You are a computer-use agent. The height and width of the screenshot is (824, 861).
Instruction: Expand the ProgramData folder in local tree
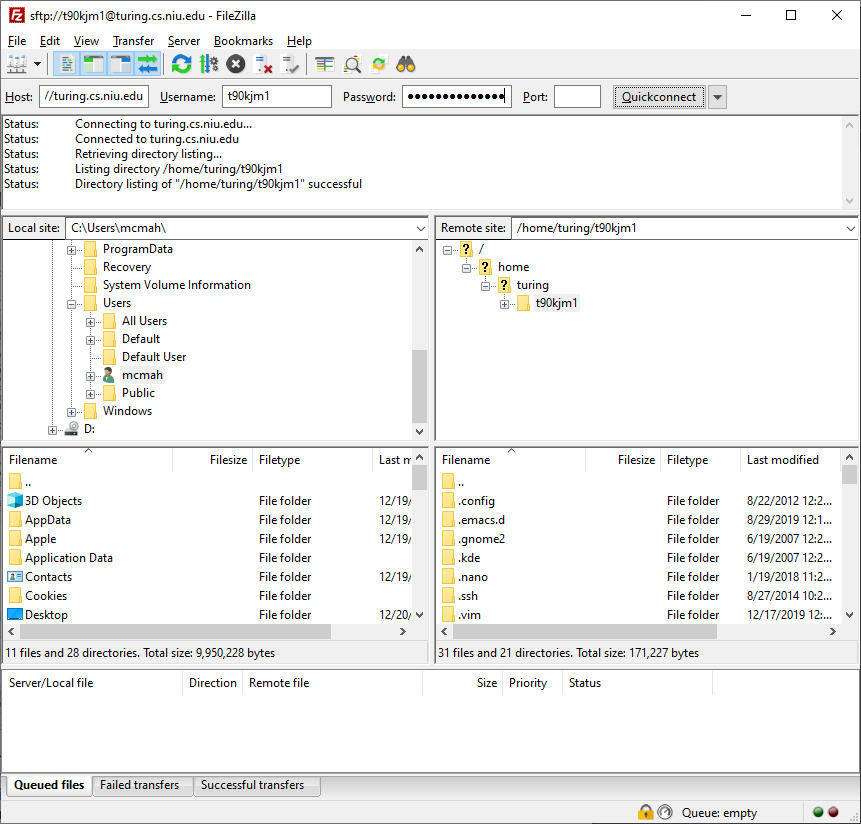pyautogui.click(x=71, y=250)
